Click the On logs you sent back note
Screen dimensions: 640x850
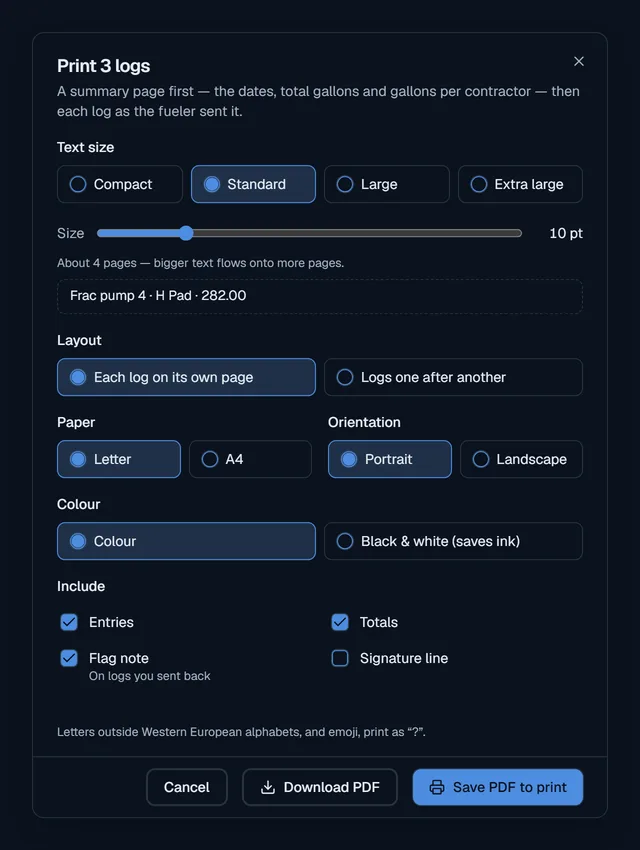(150, 676)
